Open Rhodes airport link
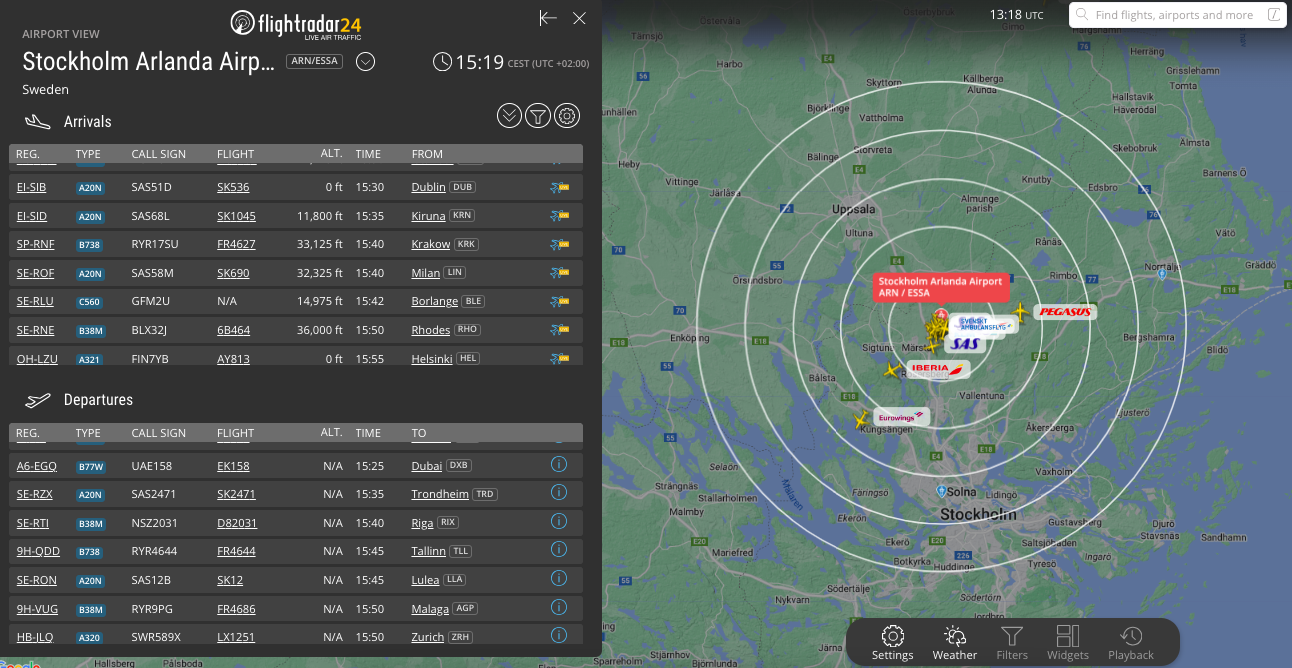This screenshot has height=668, width=1292. tap(431, 330)
